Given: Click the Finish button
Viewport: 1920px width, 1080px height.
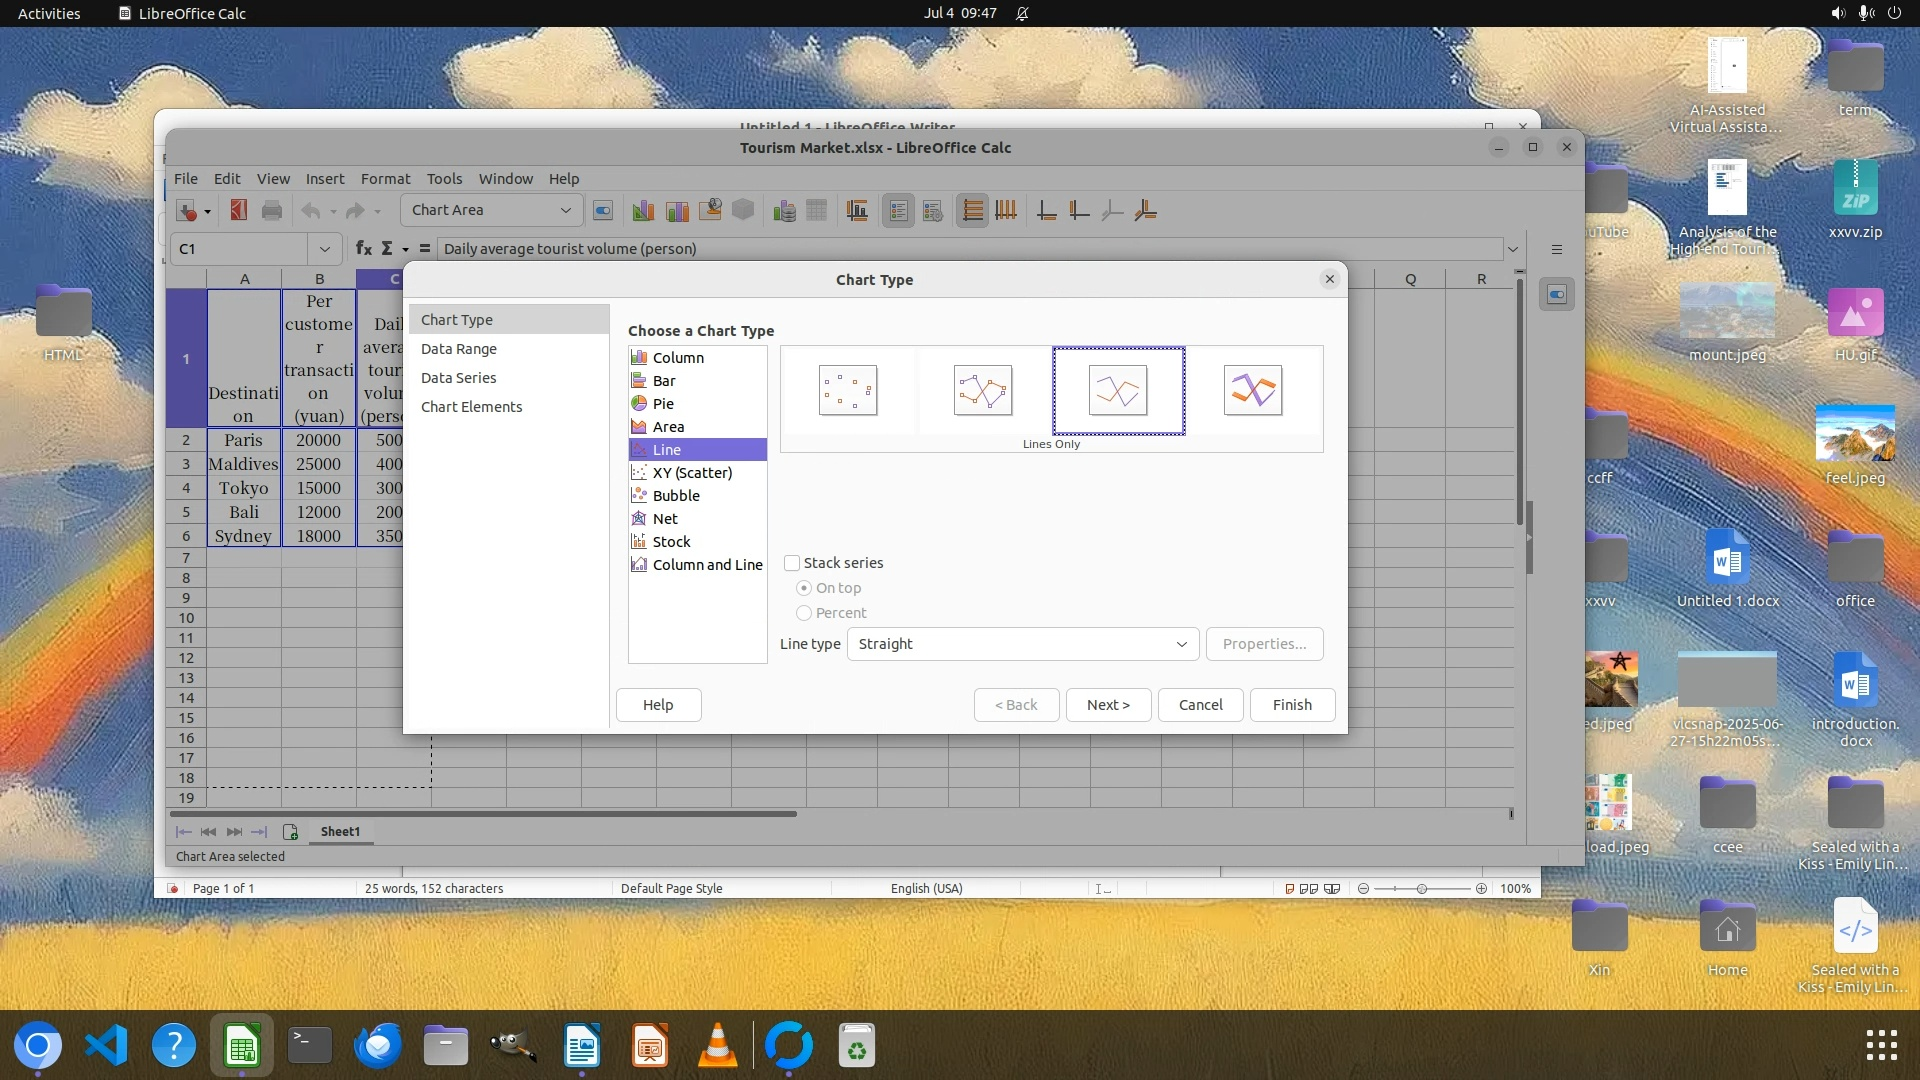Looking at the screenshot, I should 1292,705.
